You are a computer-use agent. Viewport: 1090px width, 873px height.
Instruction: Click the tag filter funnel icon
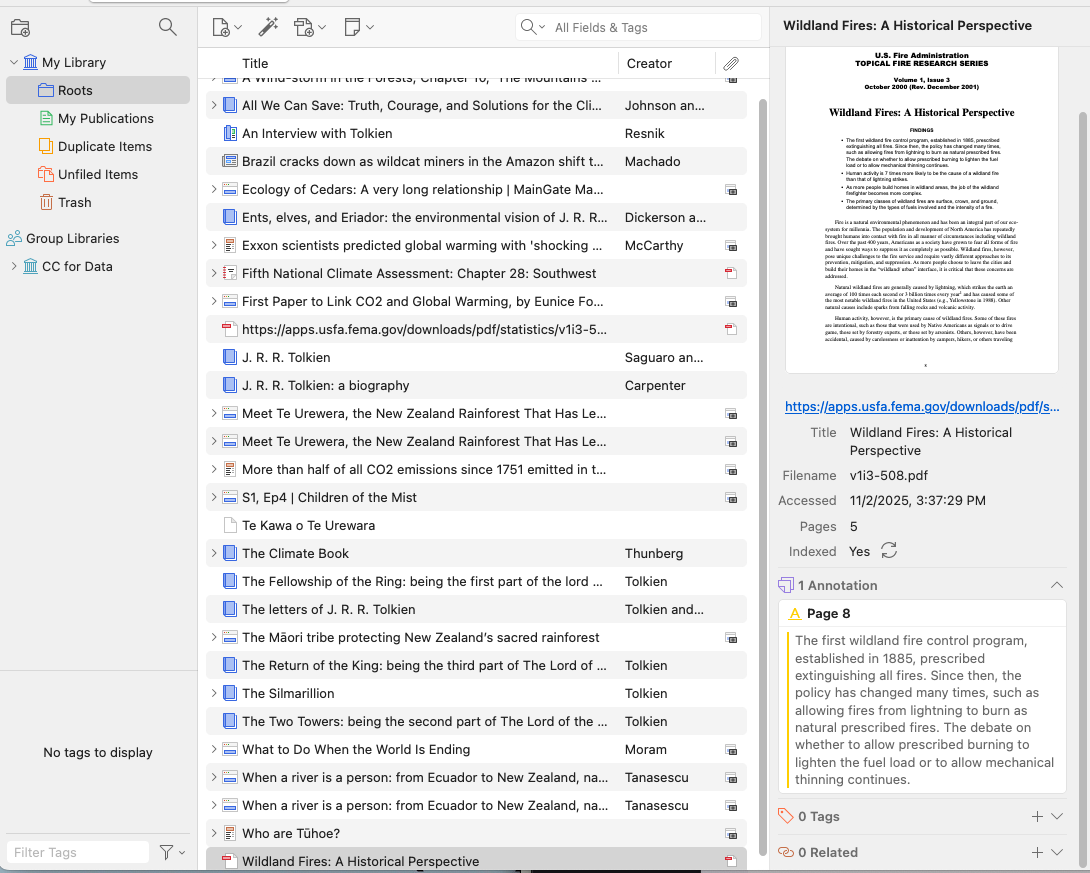pos(167,852)
